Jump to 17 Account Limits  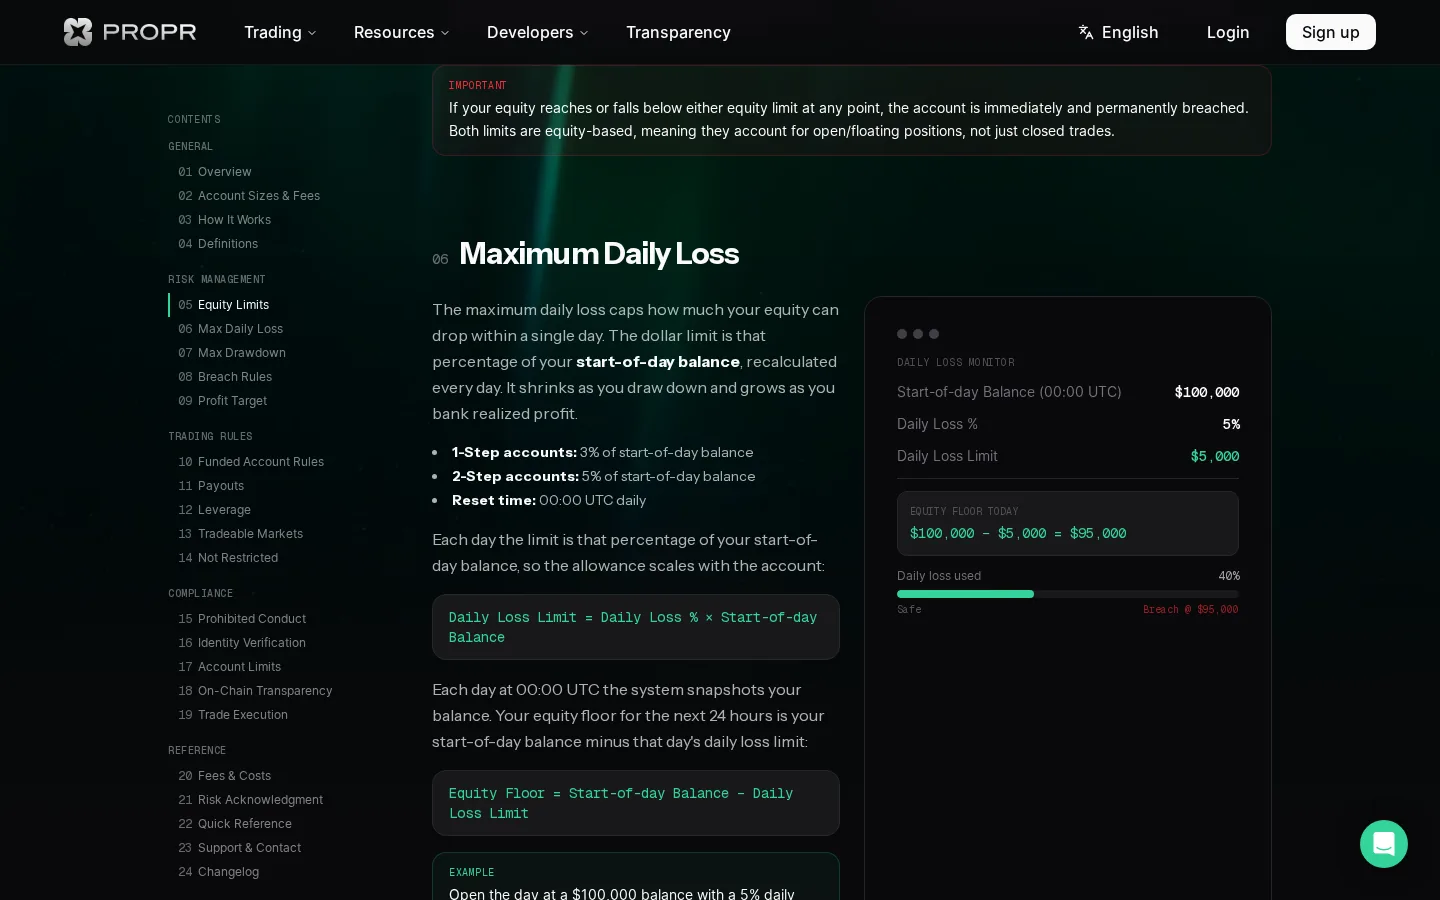pos(230,667)
